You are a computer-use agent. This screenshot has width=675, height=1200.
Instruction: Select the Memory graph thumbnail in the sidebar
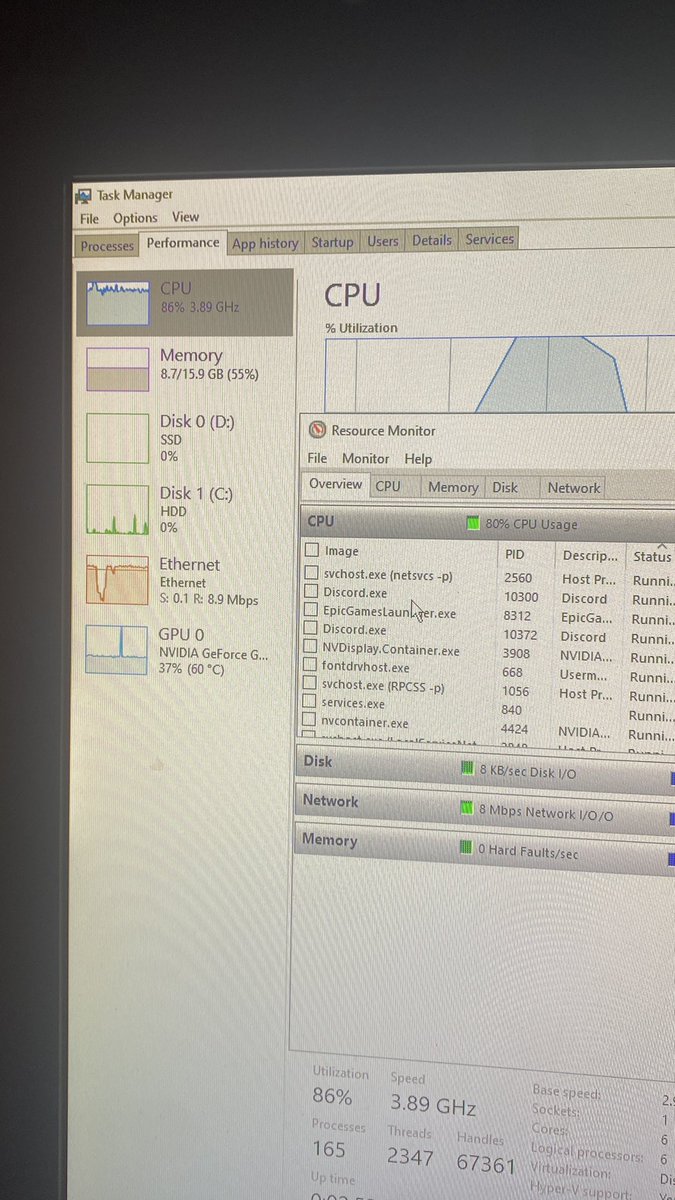point(118,369)
